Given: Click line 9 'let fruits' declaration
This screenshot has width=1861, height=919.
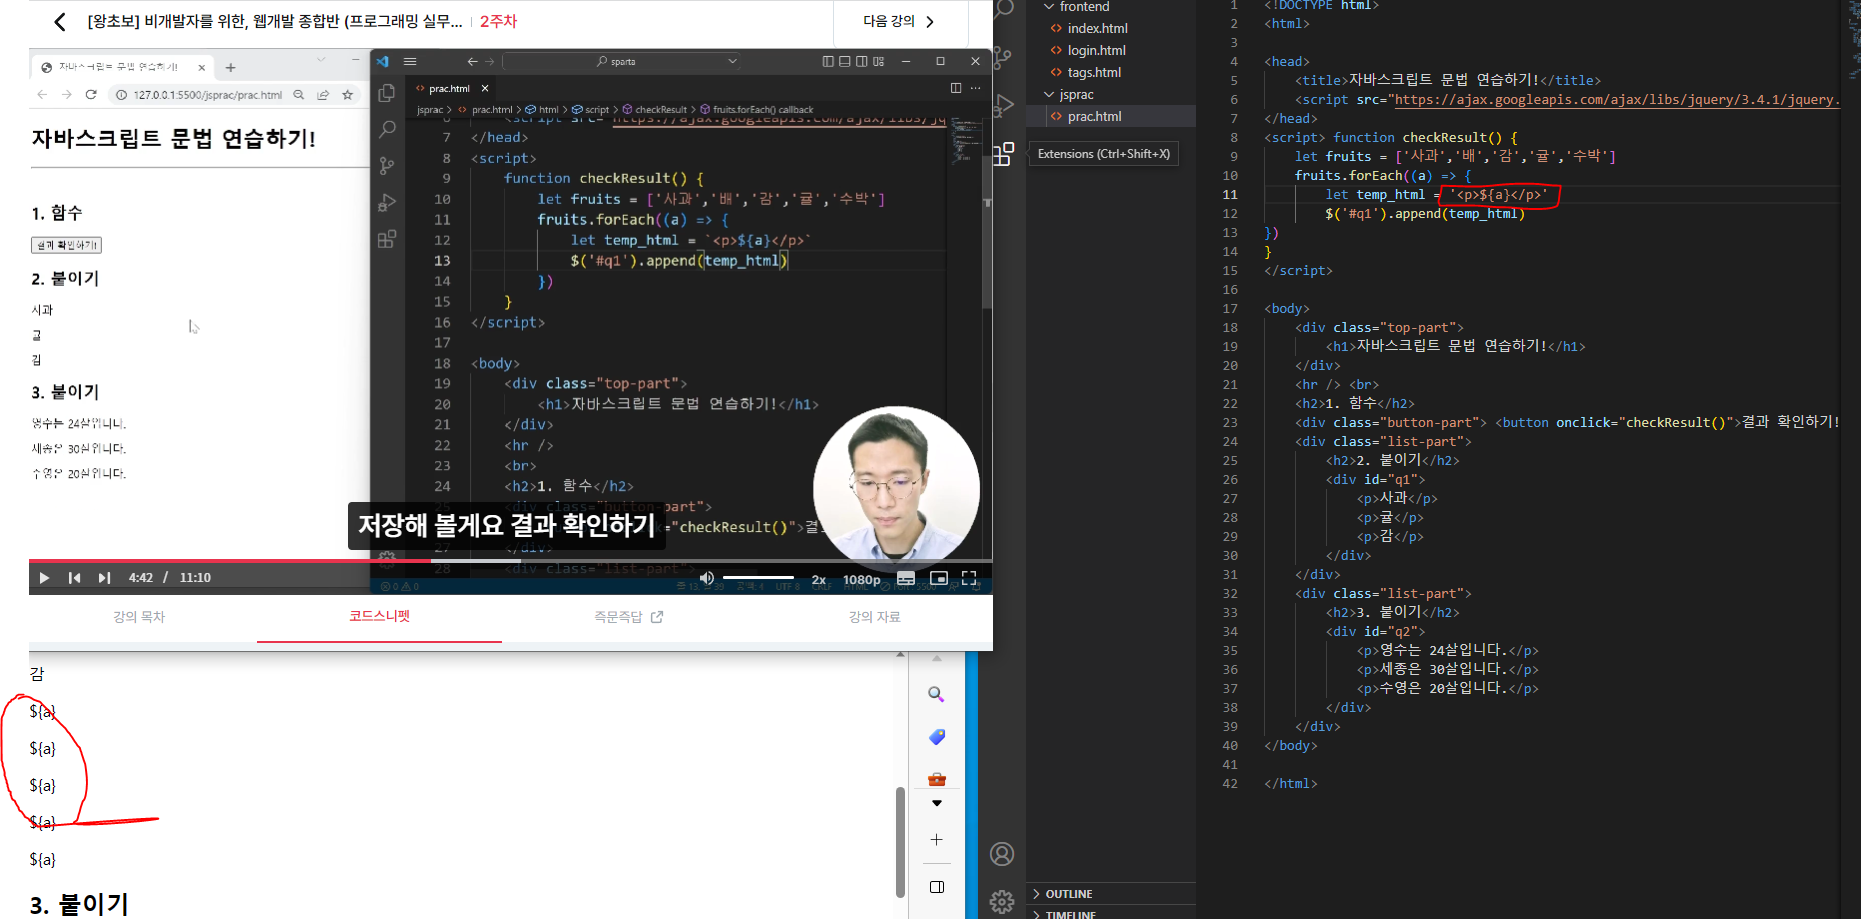Looking at the screenshot, I should pyautogui.click(x=1455, y=157).
